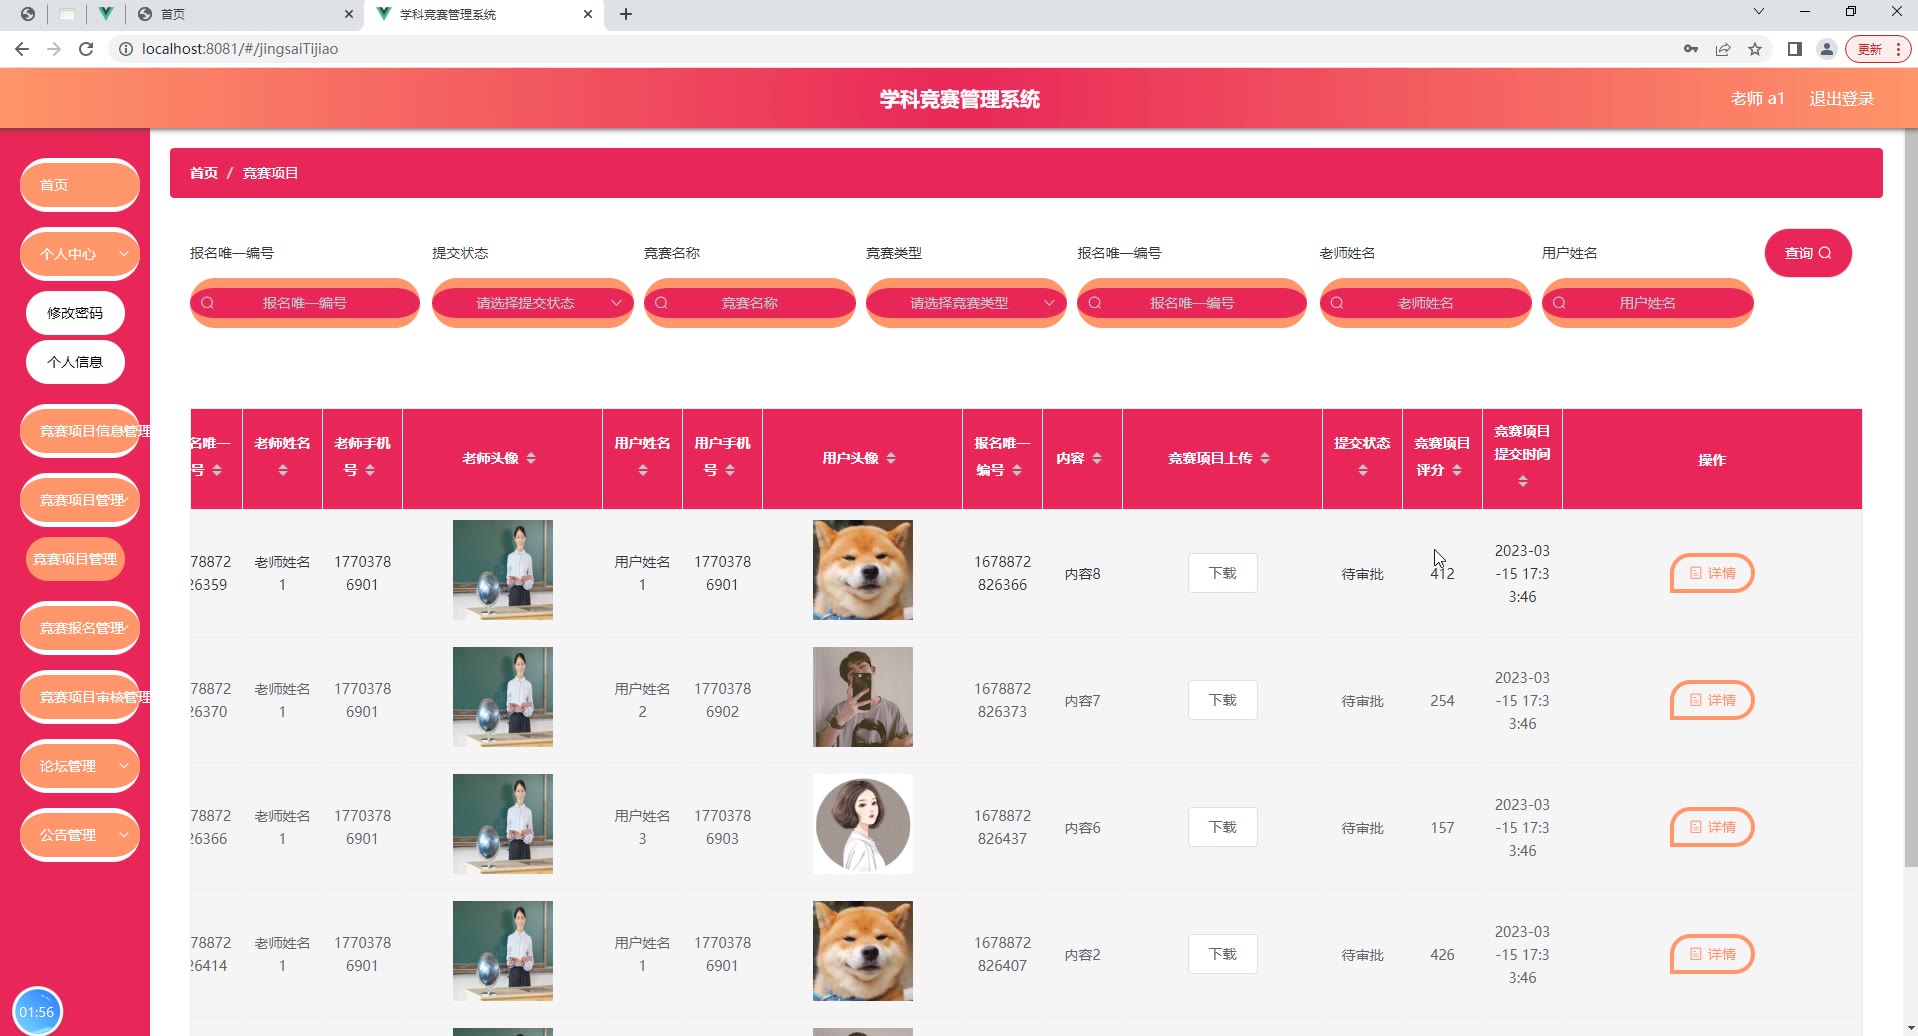The image size is (1918, 1036).
Task: Sort by 用户姓名 column arrows
Action: point(643,470)
